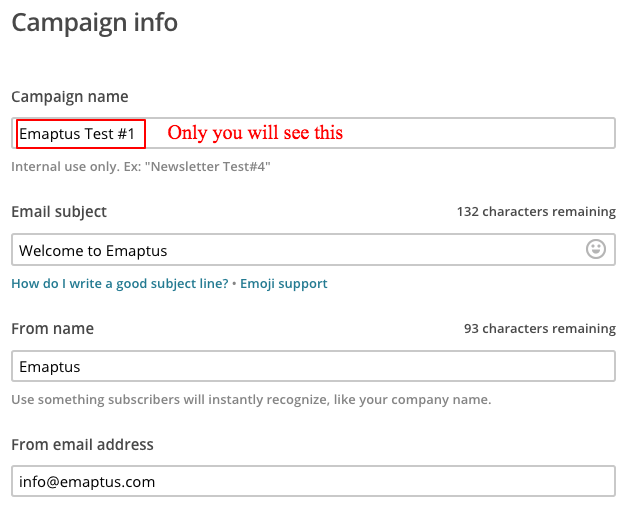Click the "Email subject" label
The height and width of the screenshot is (505, 636).
(x=59, y=212)
